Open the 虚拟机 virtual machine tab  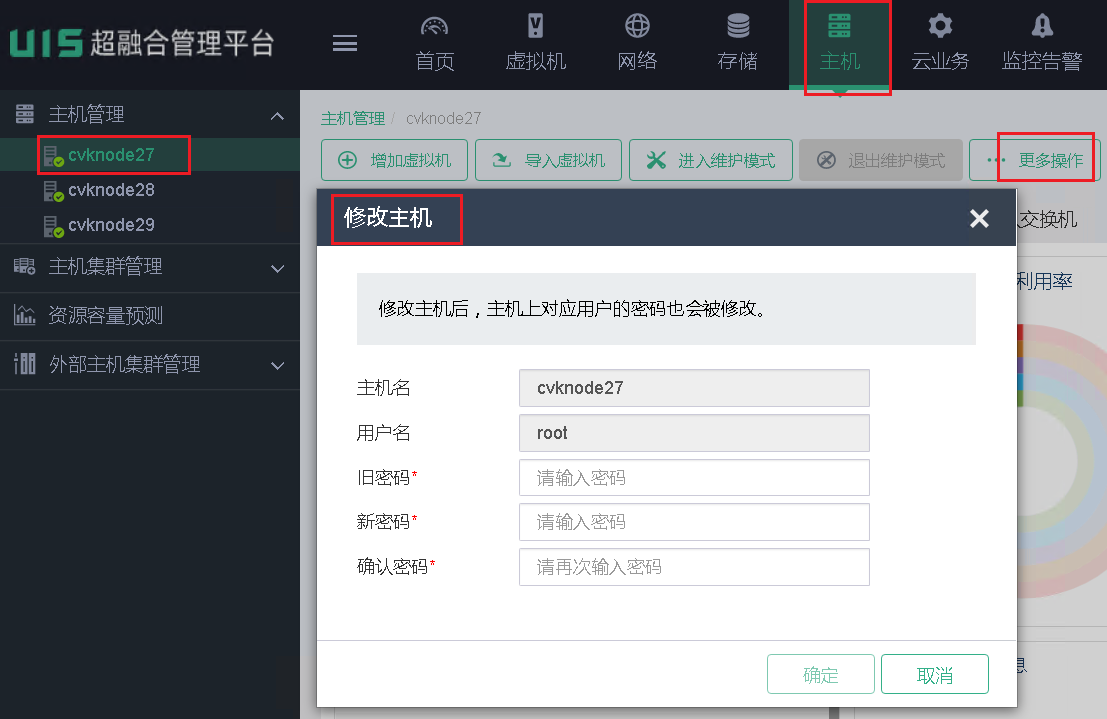coord(536,44)
